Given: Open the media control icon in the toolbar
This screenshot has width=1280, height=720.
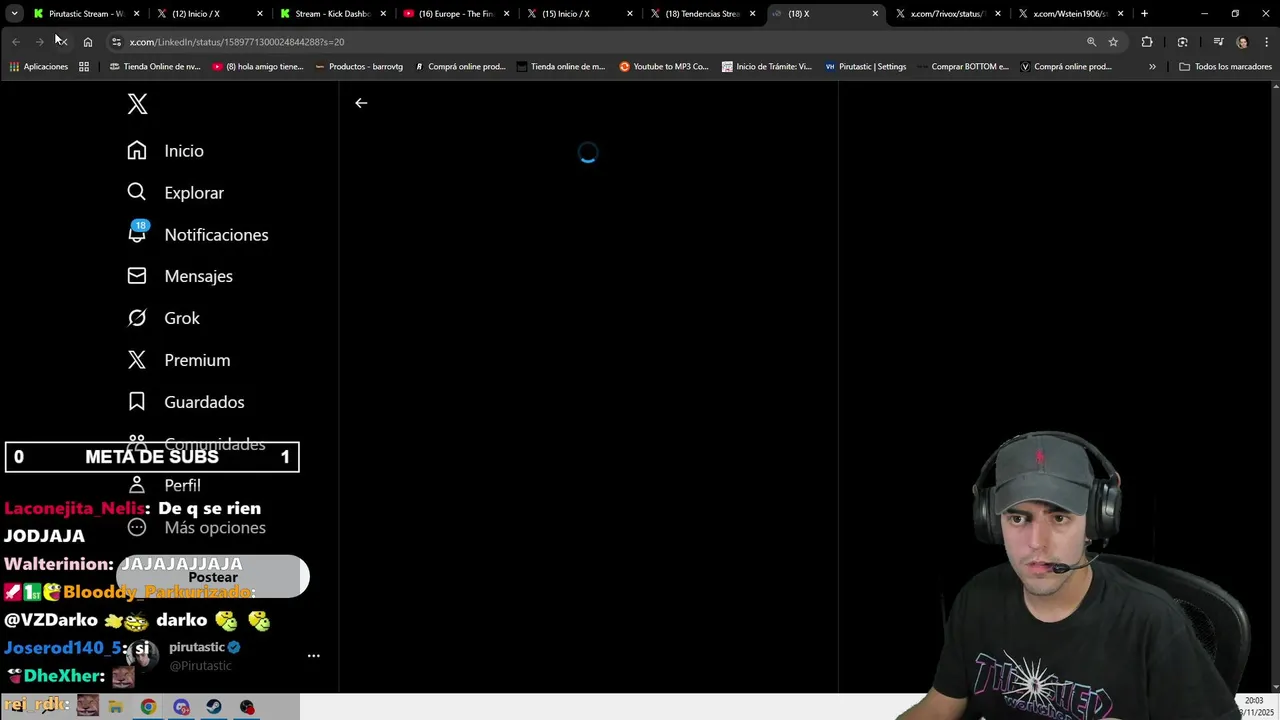Looking at the screenshot, I should click(1218, 42).
